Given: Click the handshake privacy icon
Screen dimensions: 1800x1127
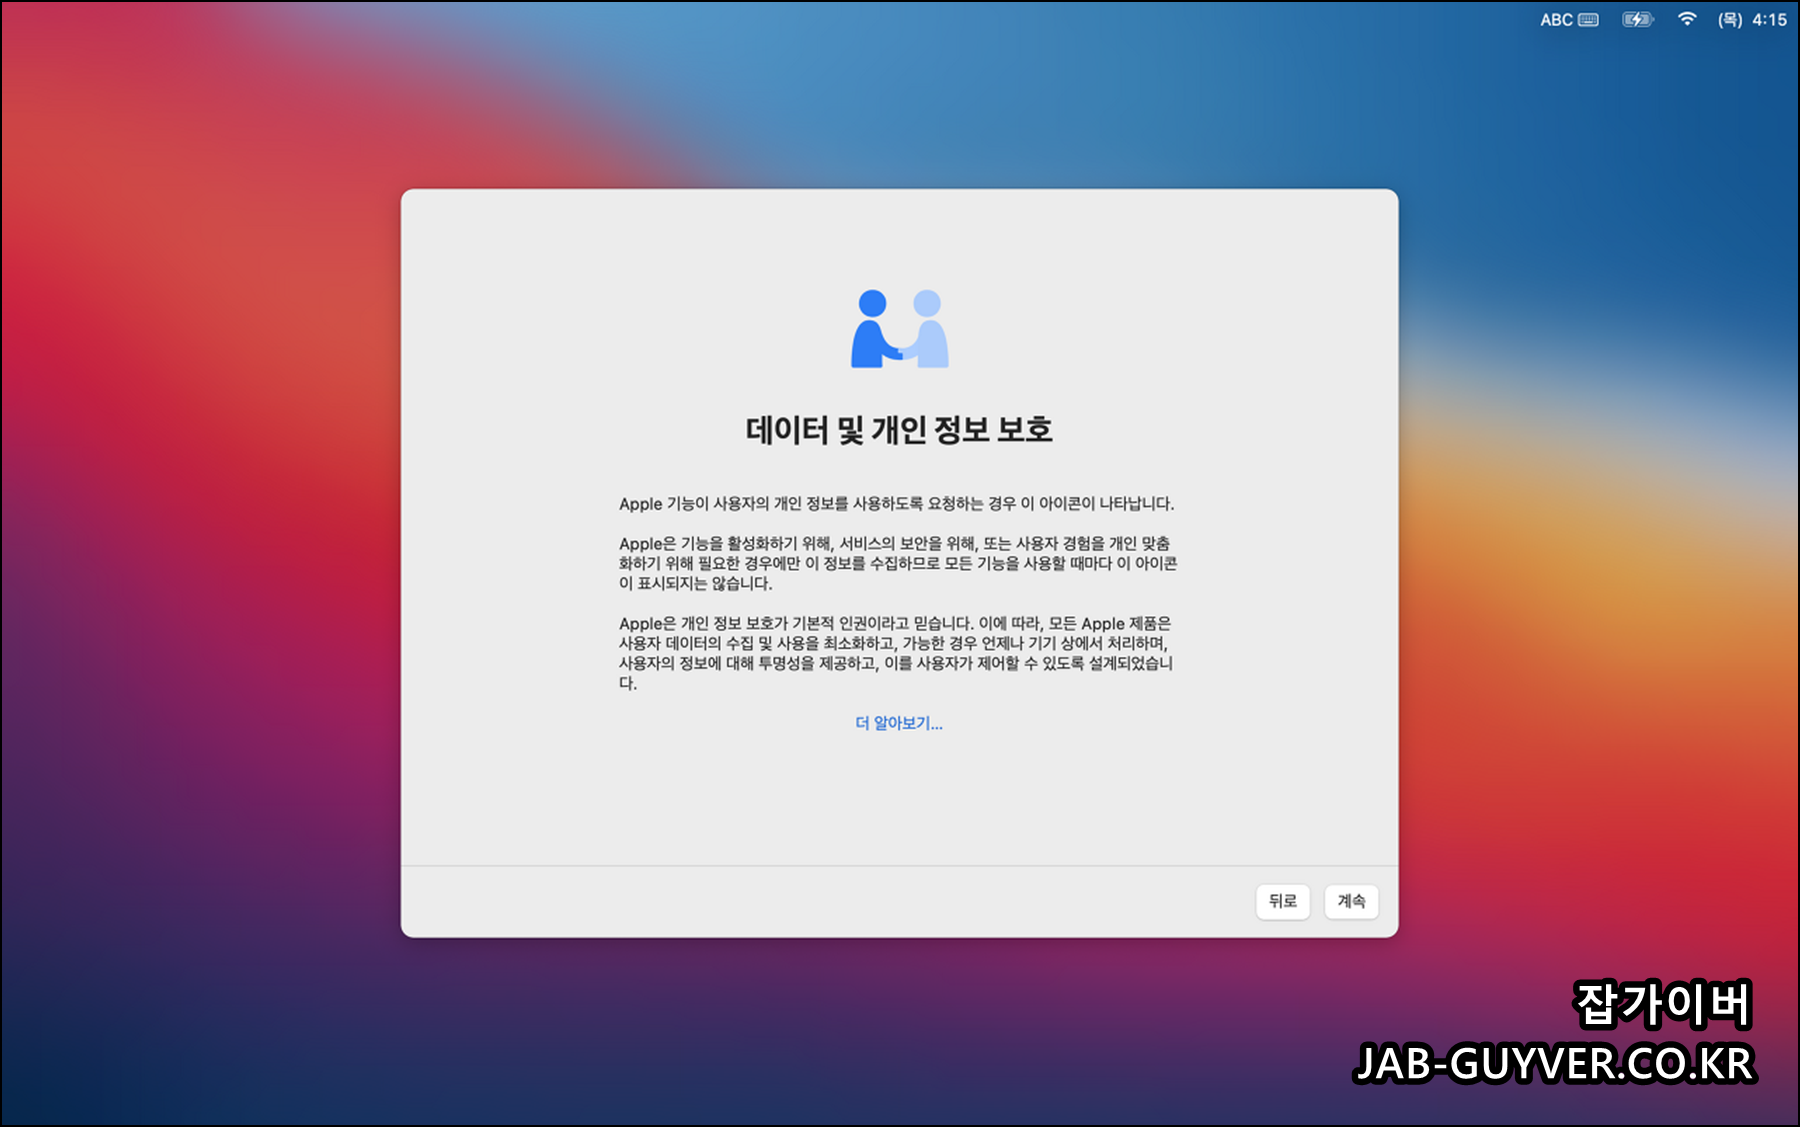Looking at the screenshot, I should click(x=900, y=329).
